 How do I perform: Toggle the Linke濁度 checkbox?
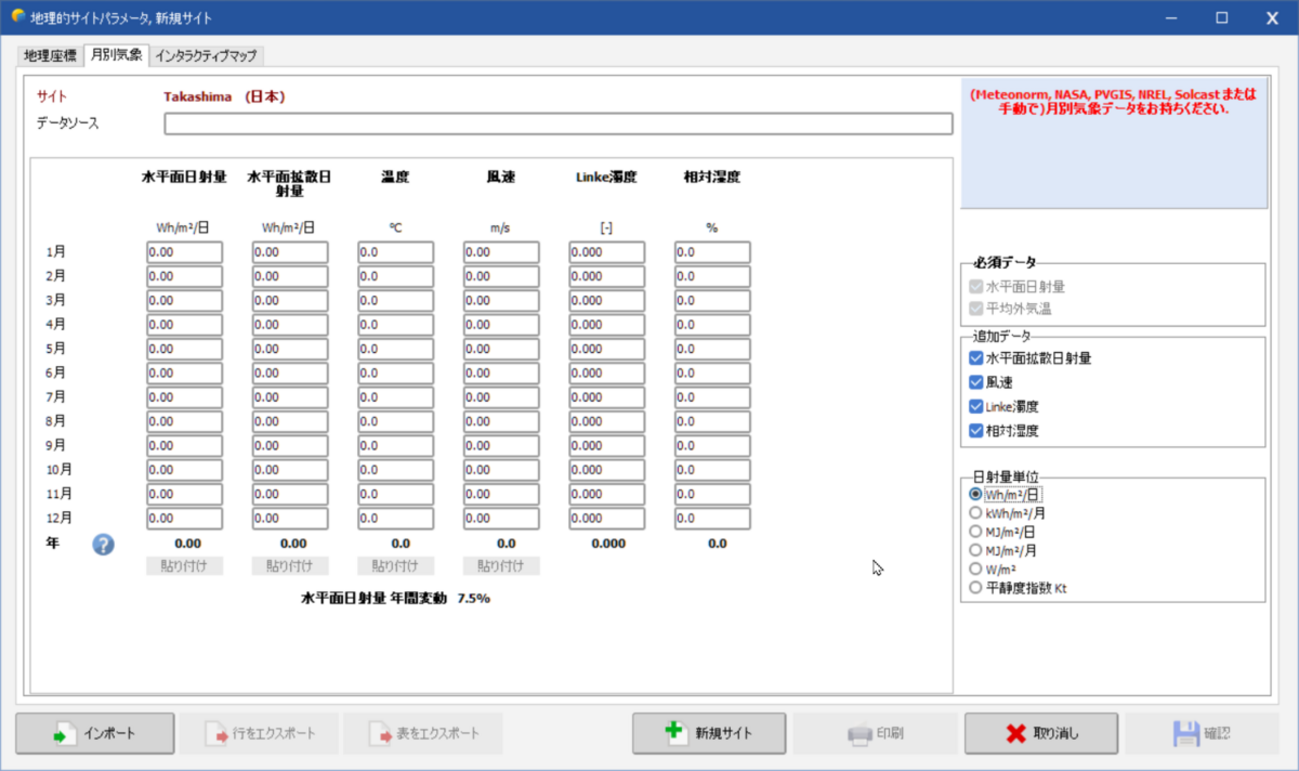976,407
